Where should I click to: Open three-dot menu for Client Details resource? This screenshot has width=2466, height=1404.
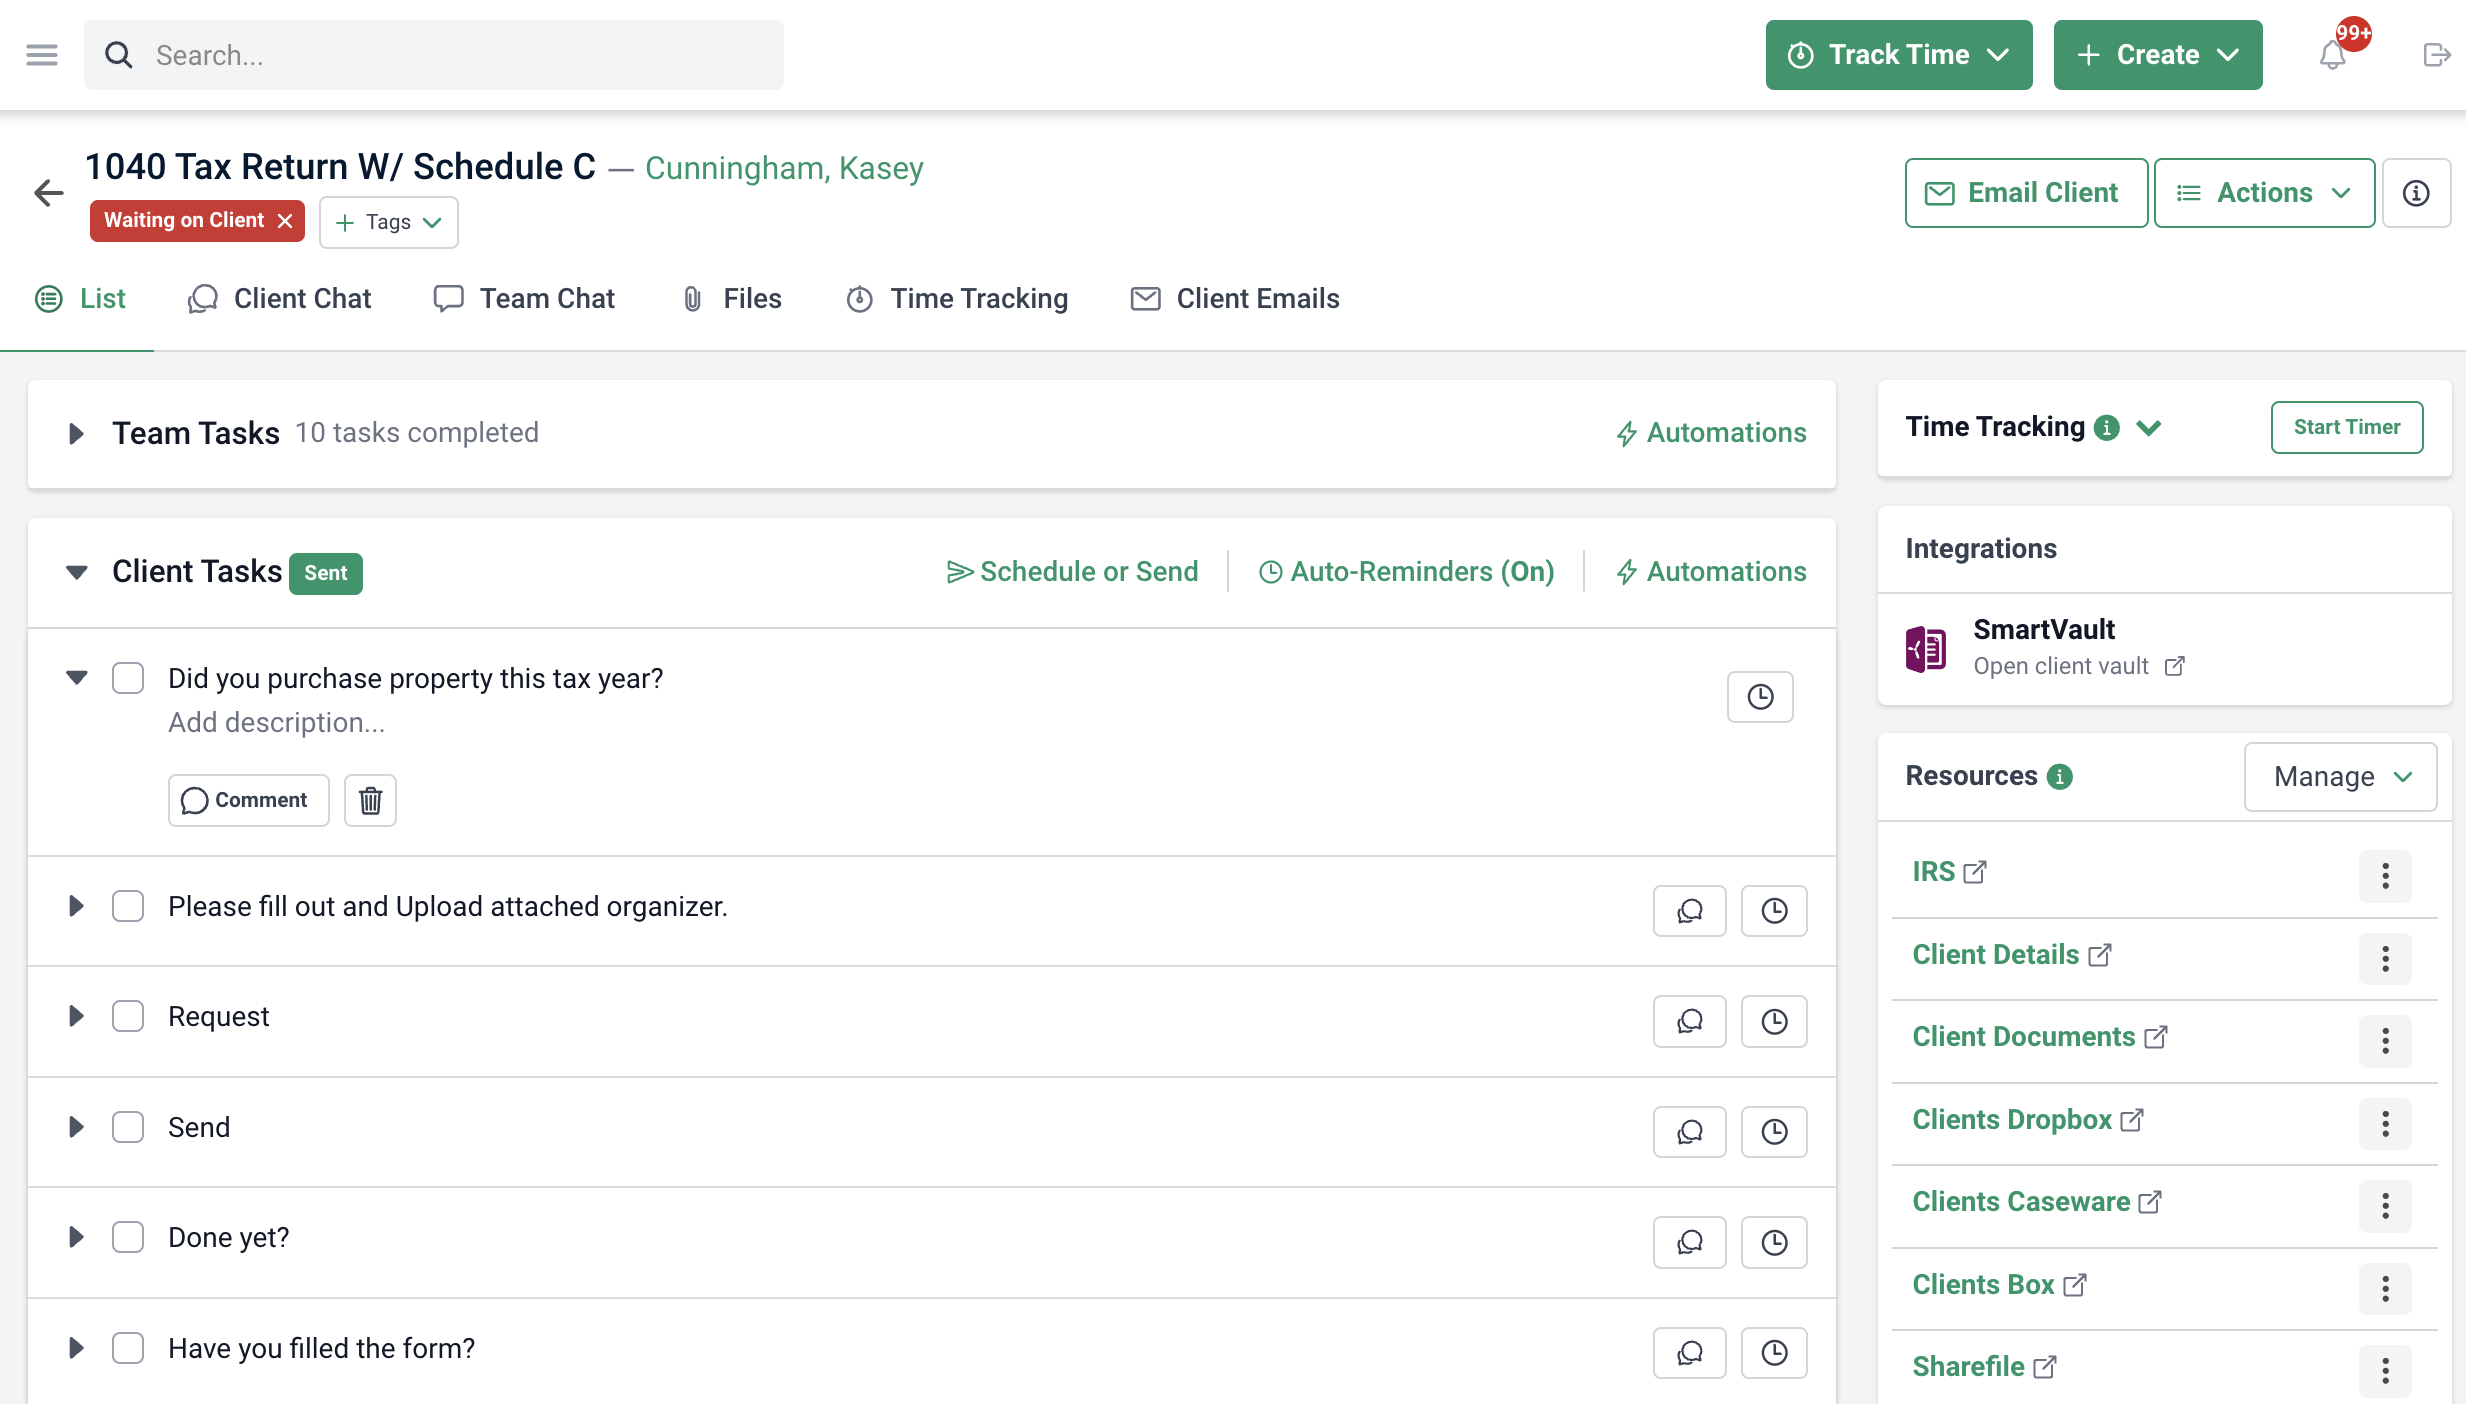pyautogui.click(x=2385, y=959)
